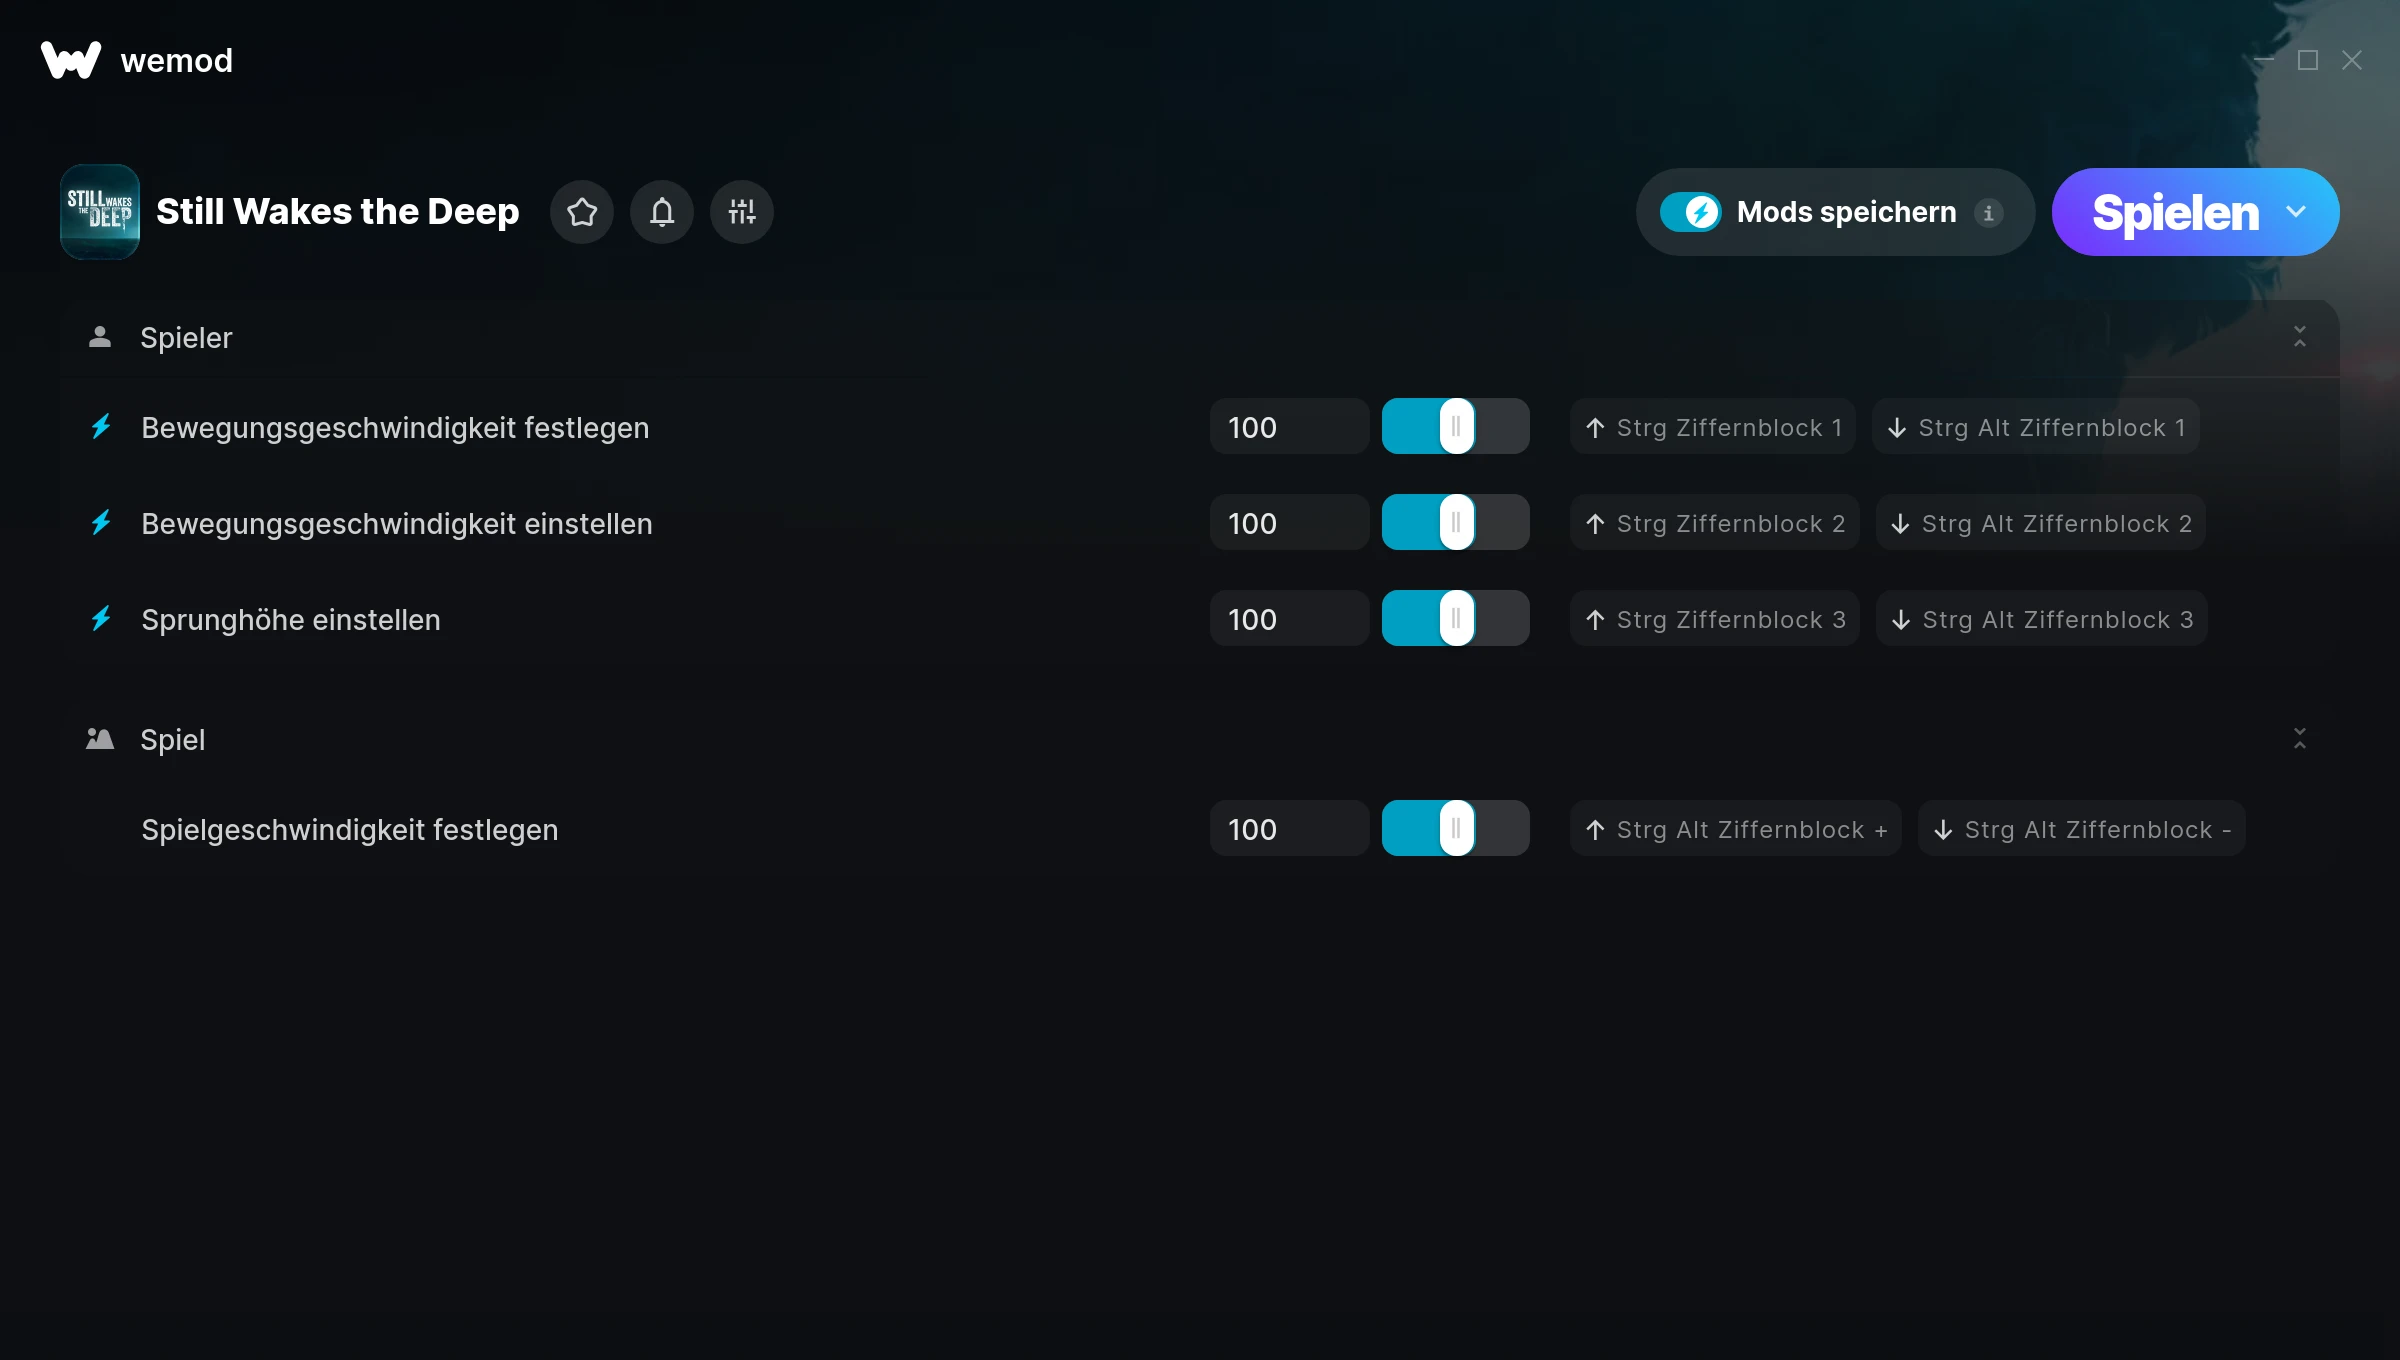Click the wemod wordmark

point(177,60)
